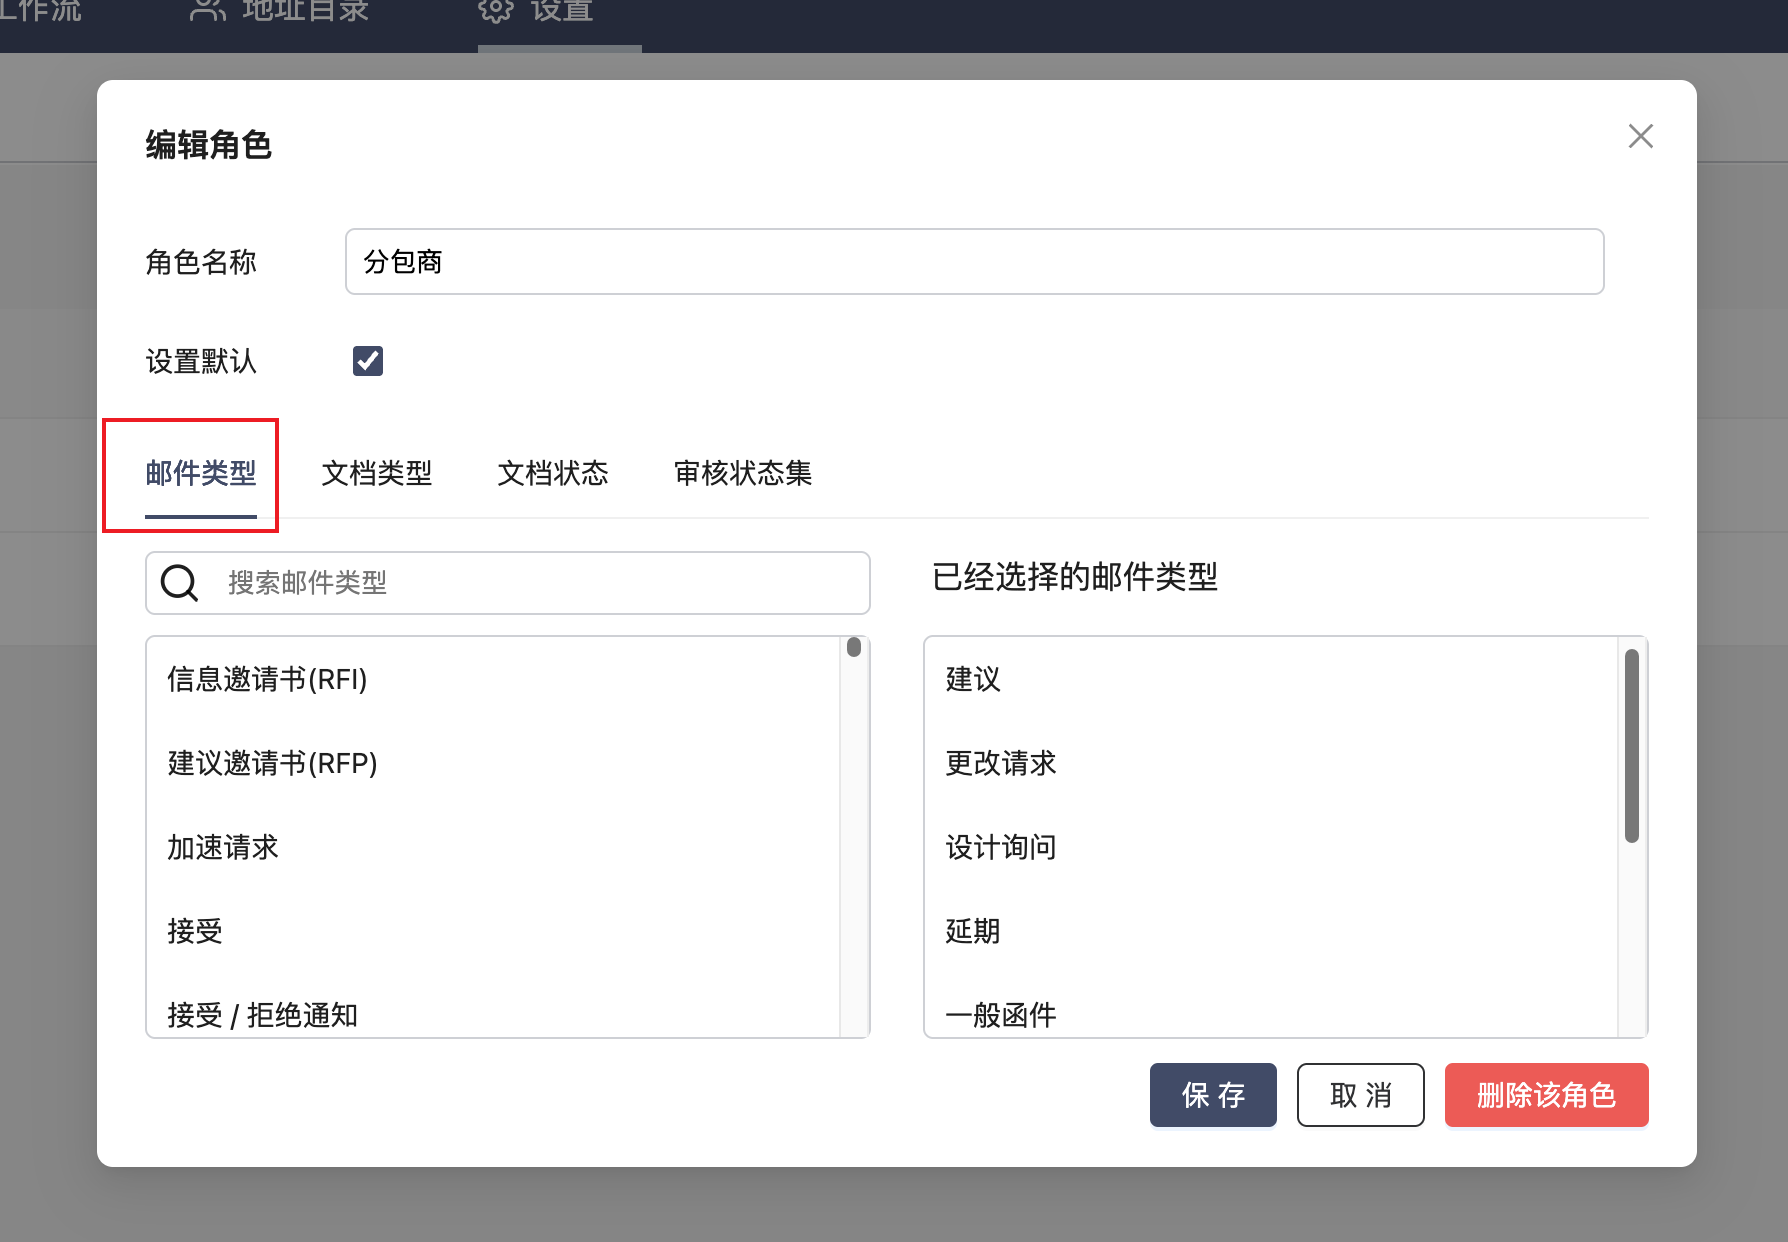The height and width of the screenshot is (1242, 1788).
Task: Open the 文档状态 tab
Action: coord(553,473)
